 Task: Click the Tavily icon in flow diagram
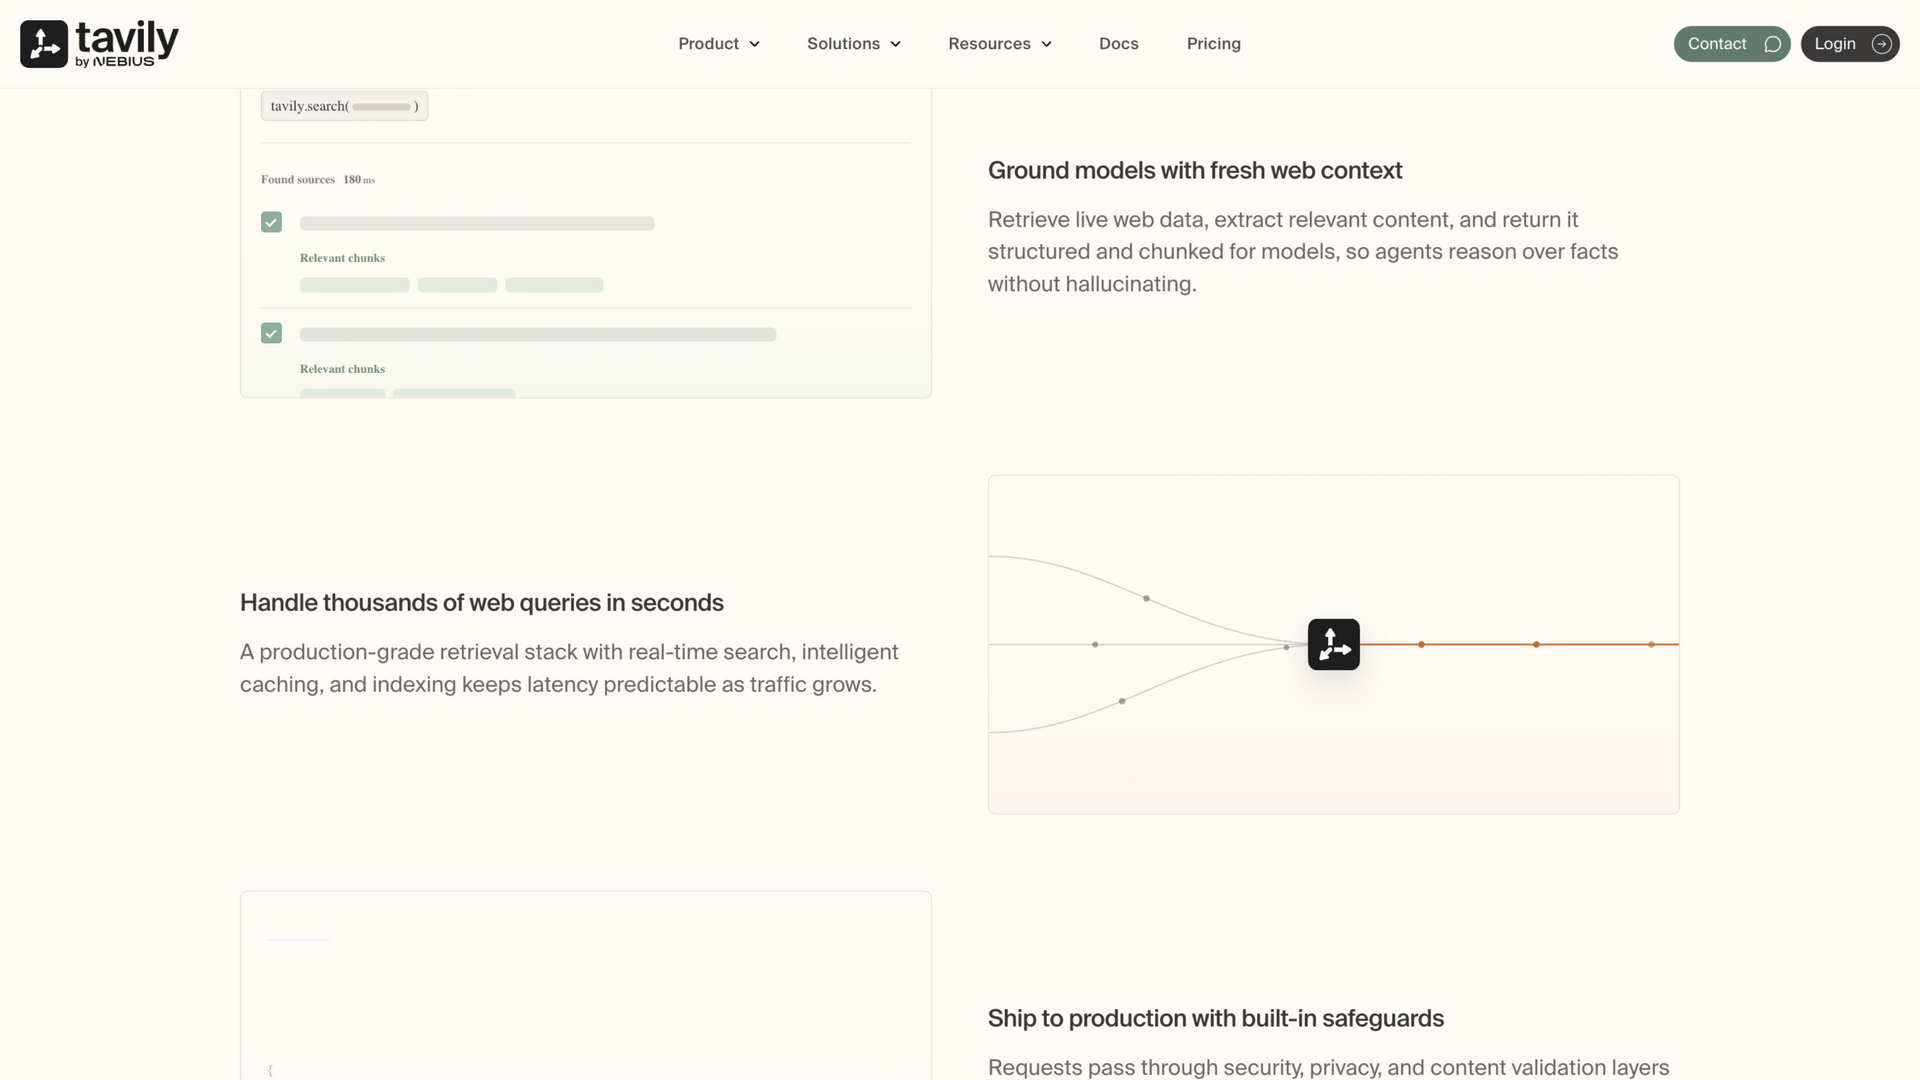tap(1334, 644)
